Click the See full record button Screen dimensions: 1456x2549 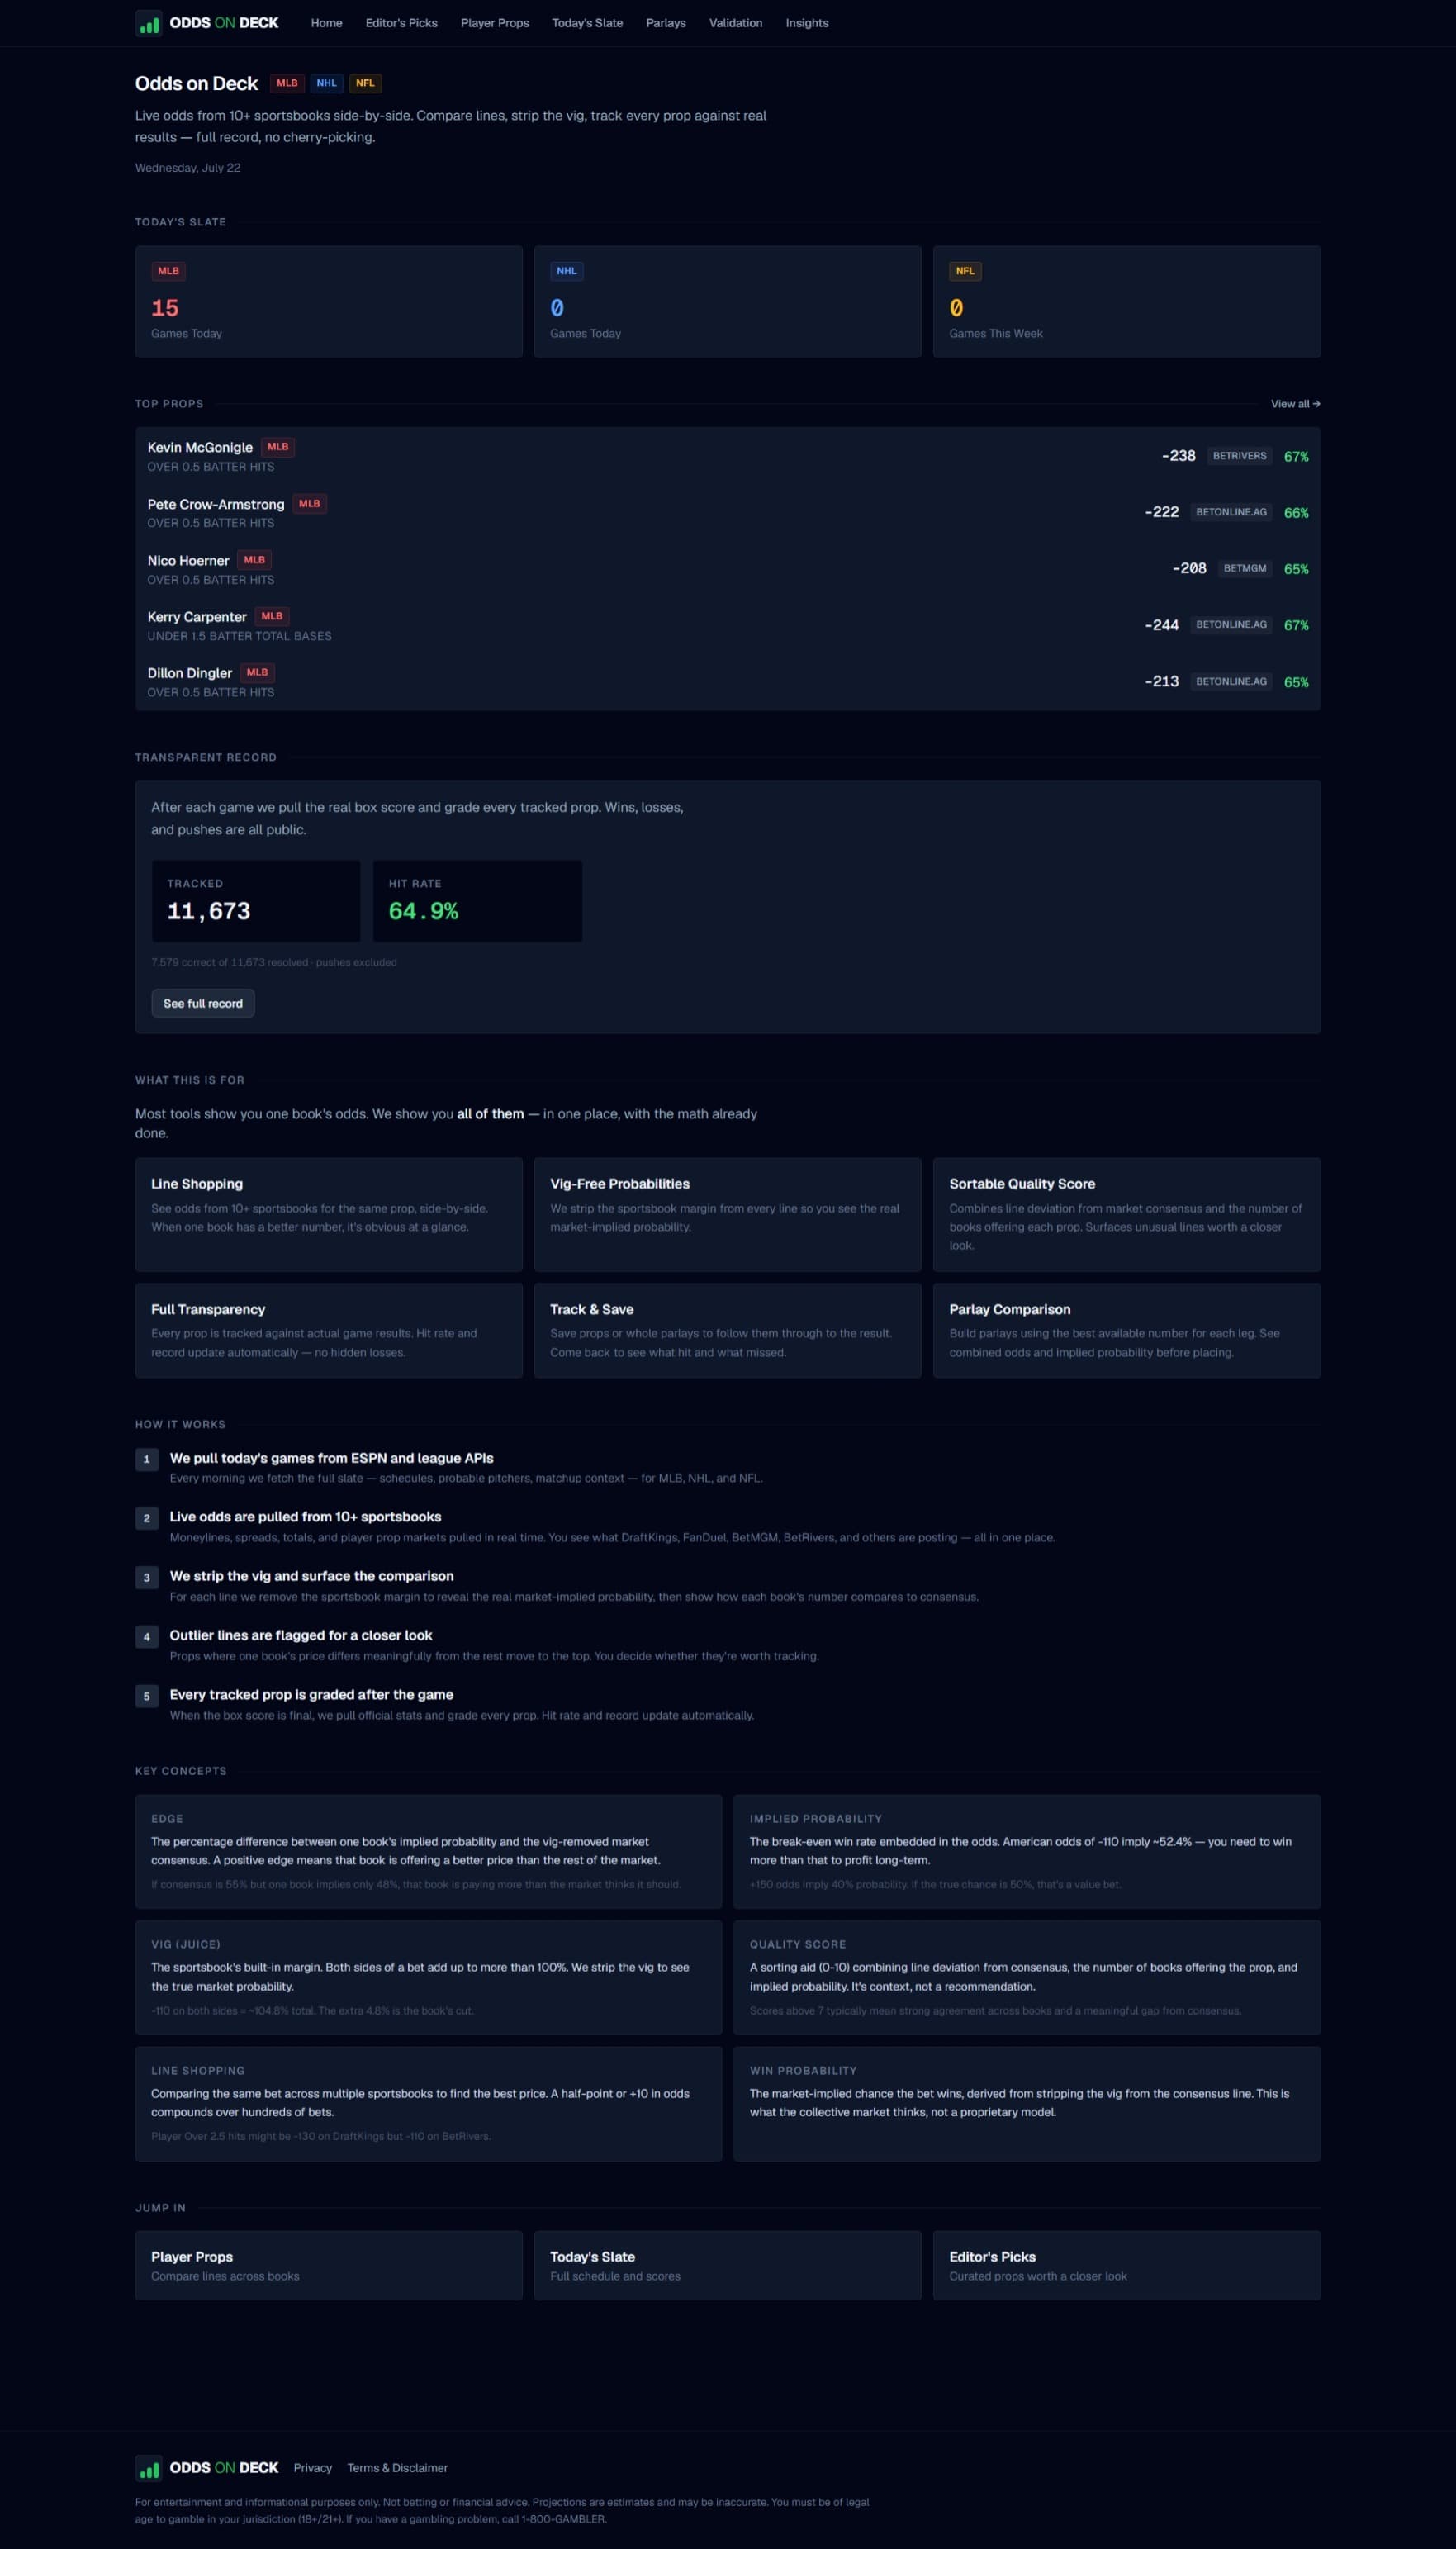click(203, 1003)
